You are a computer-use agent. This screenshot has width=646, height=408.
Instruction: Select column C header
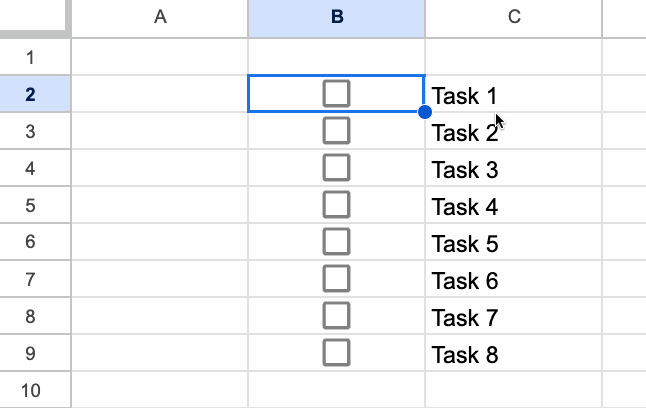tap(514, 18)
